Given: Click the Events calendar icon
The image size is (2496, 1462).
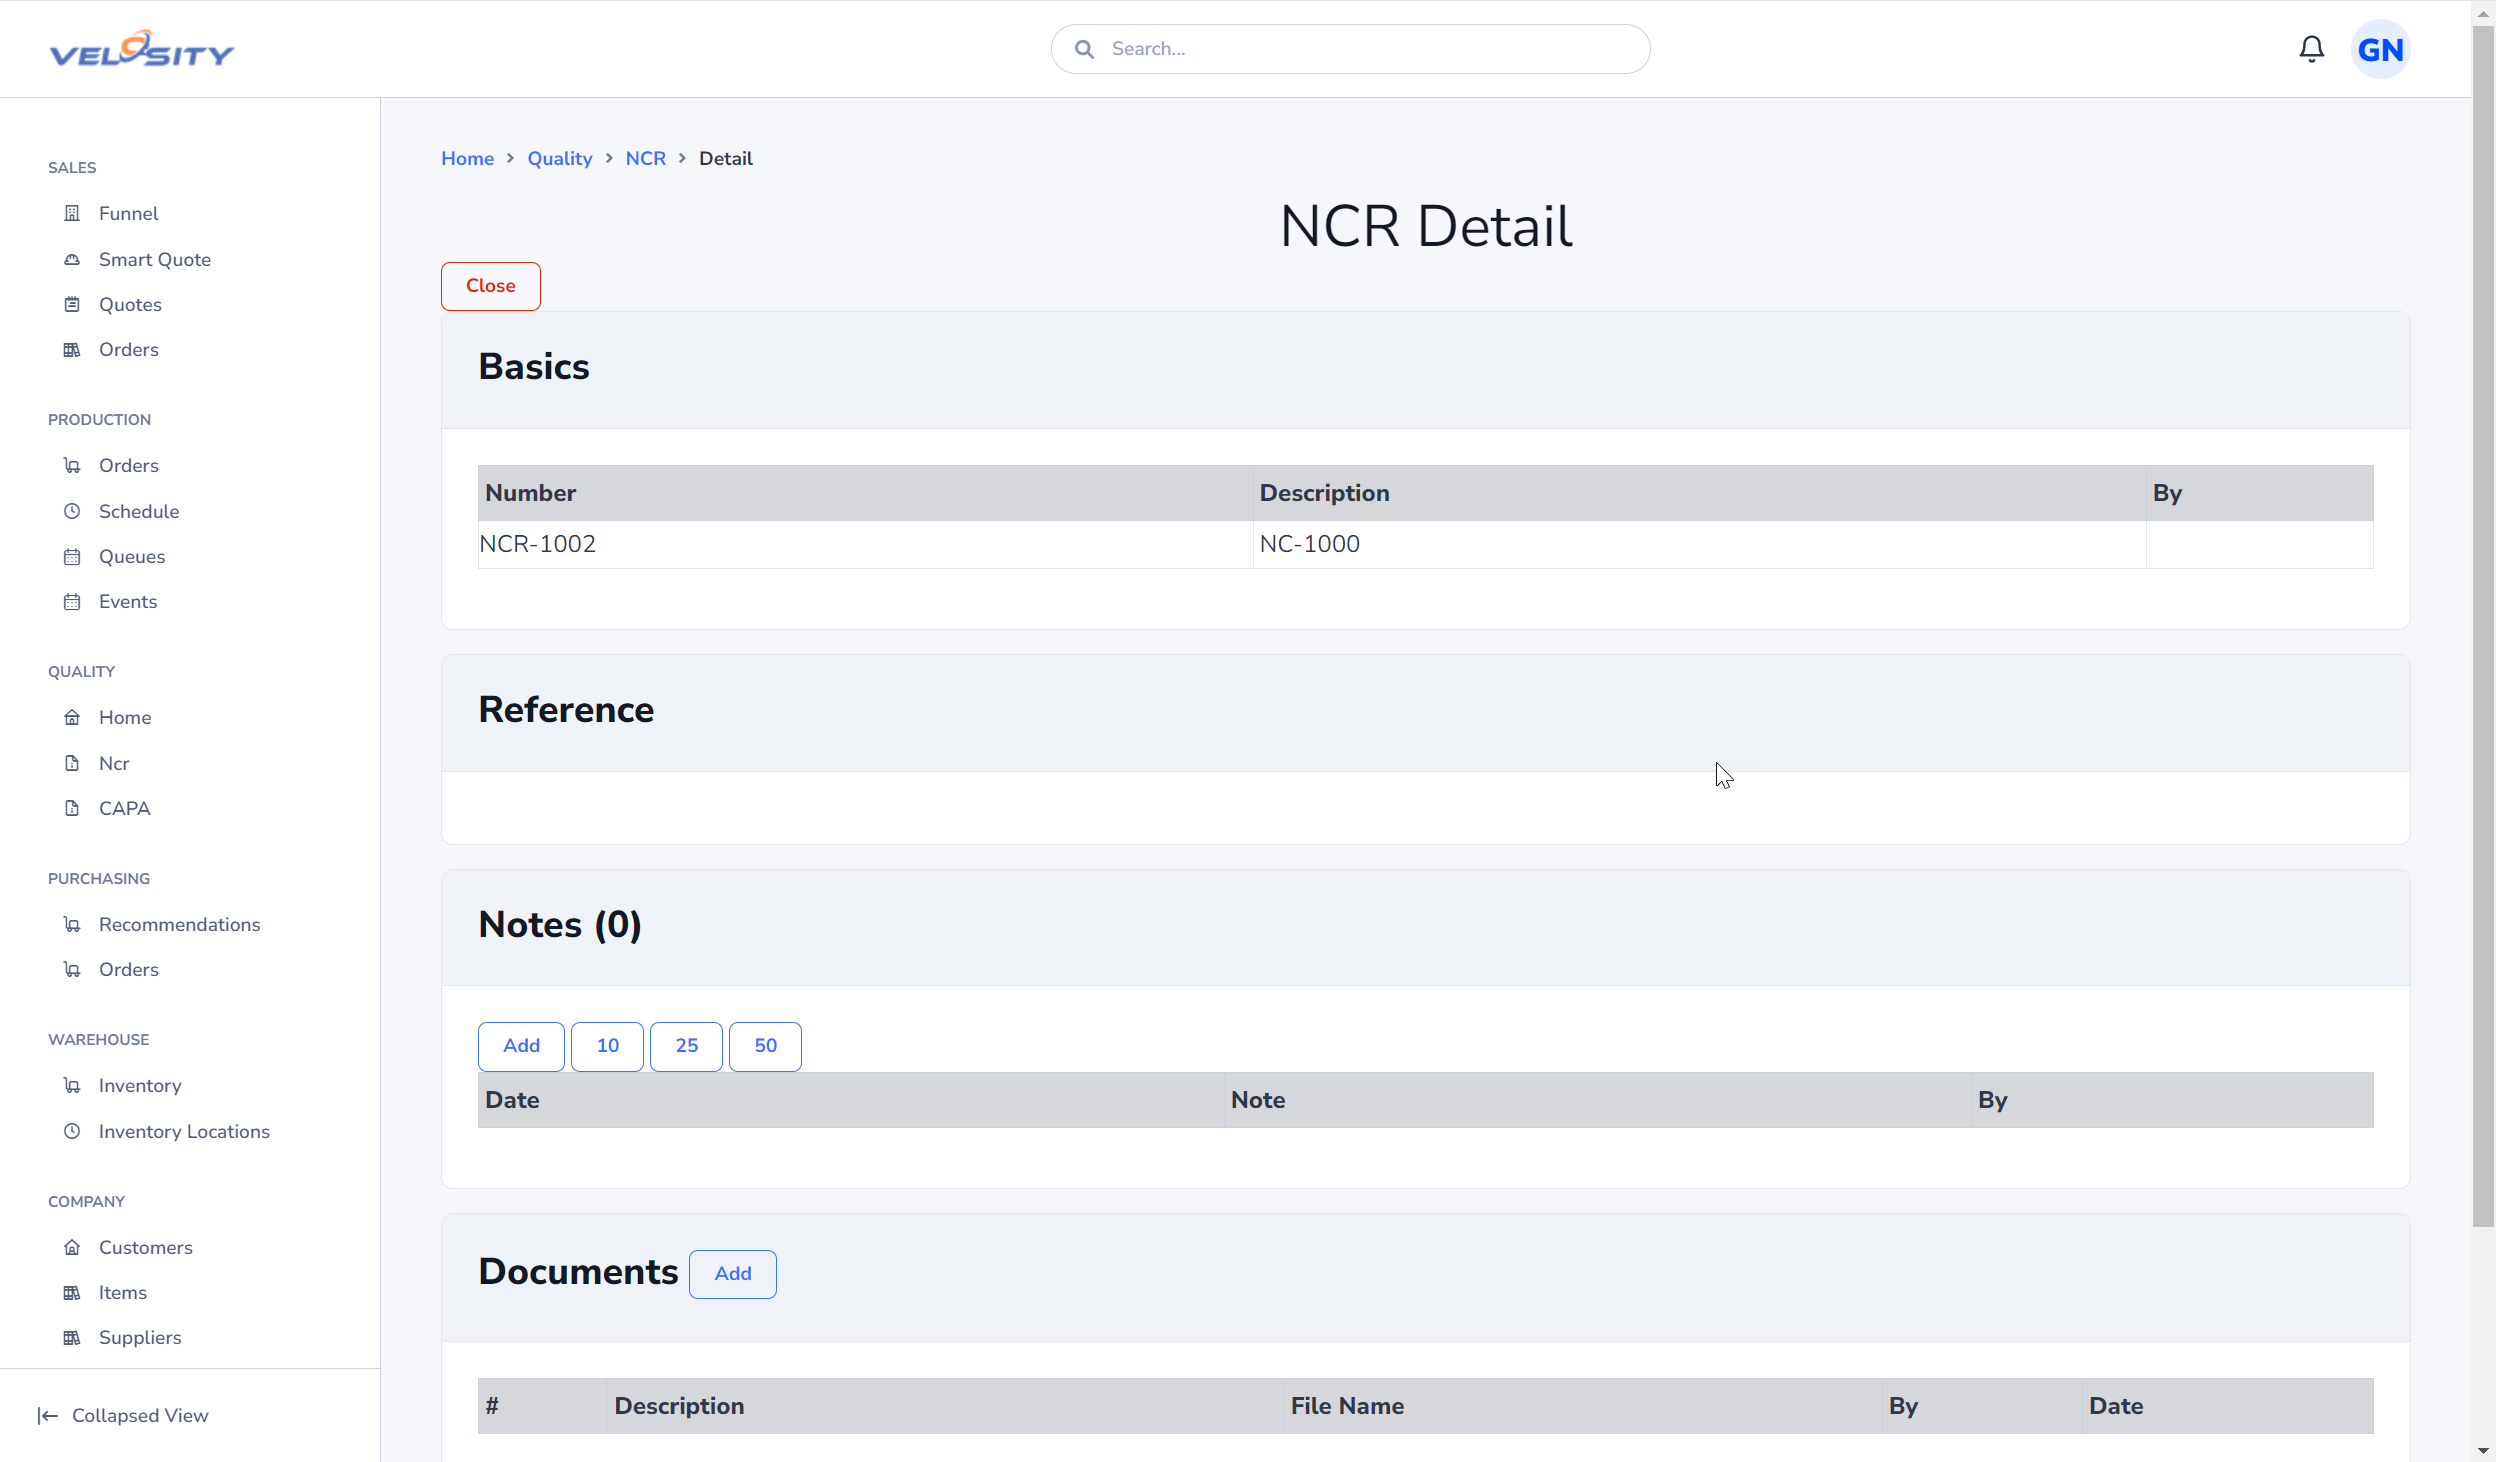Looking at the screenshot, I should (x=72, y=601).
